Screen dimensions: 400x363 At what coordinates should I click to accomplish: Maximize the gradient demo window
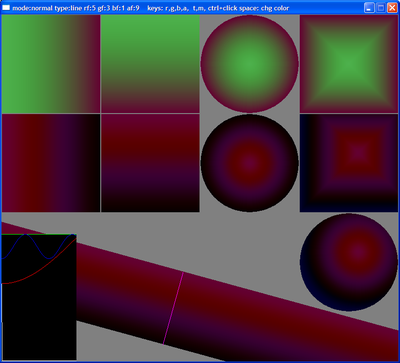coord(380,8)
